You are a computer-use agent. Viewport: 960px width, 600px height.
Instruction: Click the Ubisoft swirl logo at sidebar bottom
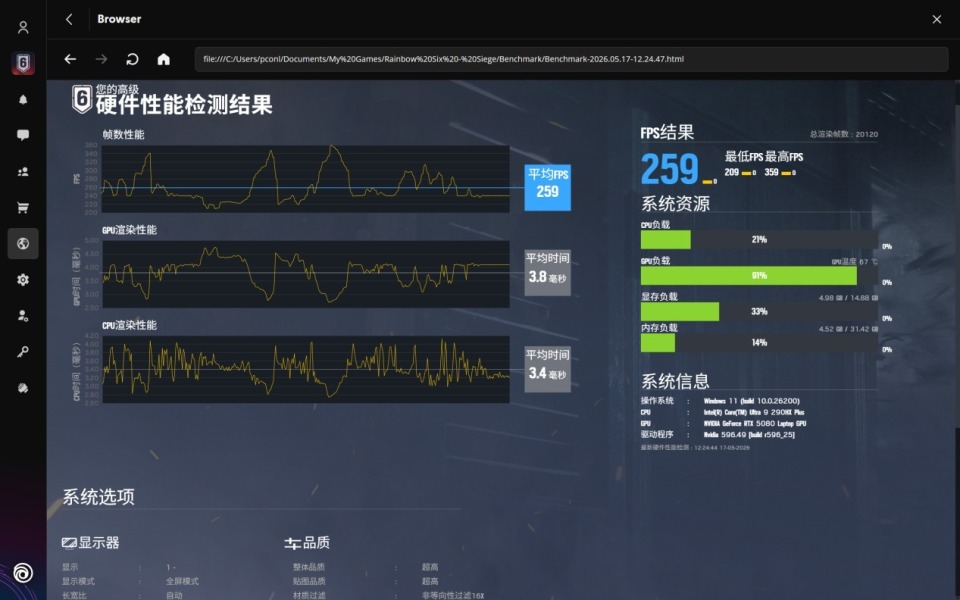23,573
